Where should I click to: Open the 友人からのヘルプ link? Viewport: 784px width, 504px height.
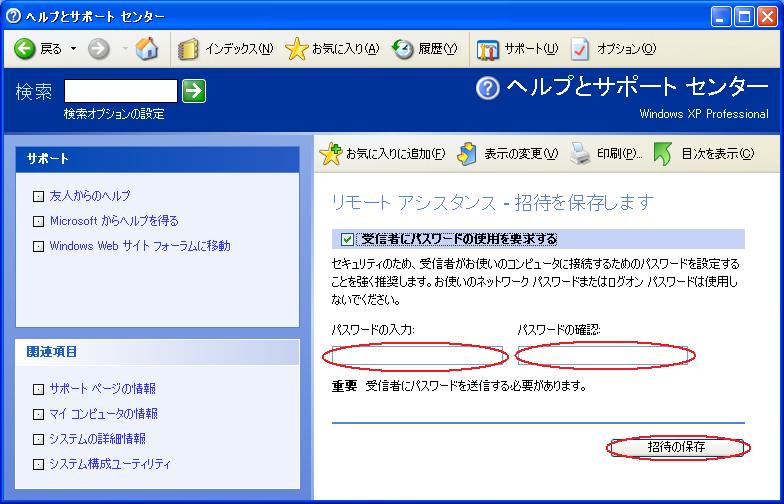(x=90, y=196)
